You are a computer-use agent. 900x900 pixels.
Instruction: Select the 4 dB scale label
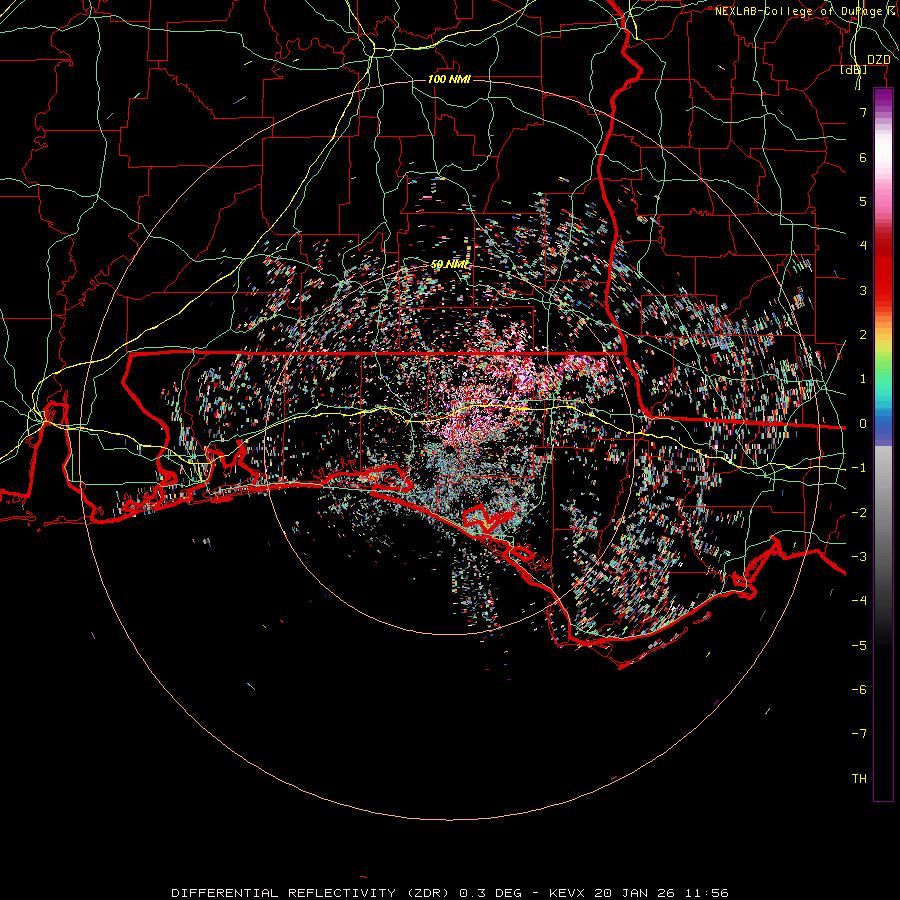[863, 246]
